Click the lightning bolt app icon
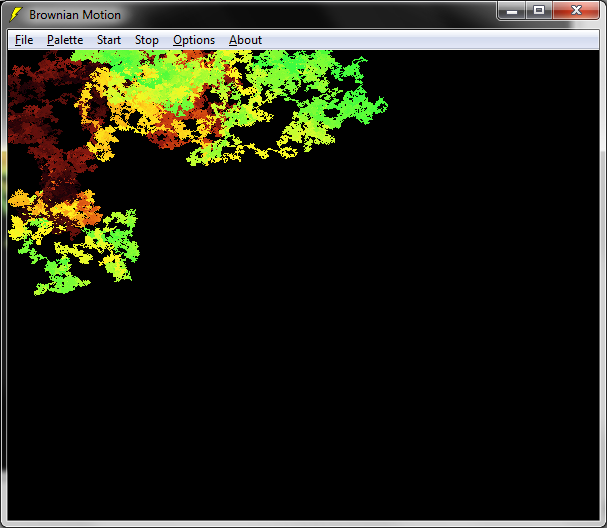This screenshot has height=528, width=607. point(16,14)
